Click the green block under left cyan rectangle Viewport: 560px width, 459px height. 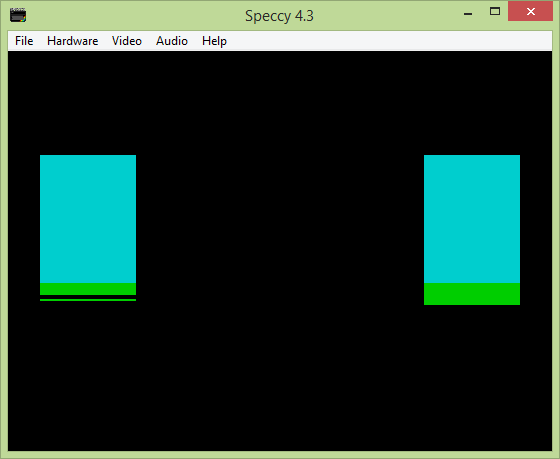click(x=88, y=289)
